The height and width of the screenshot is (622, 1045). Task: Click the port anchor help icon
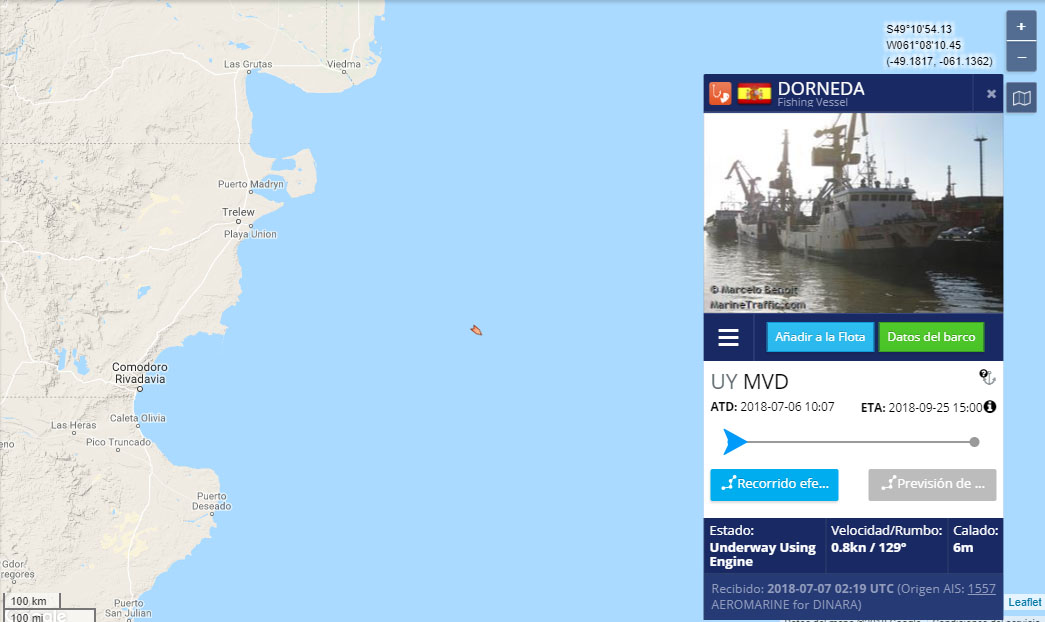[987, 377]
